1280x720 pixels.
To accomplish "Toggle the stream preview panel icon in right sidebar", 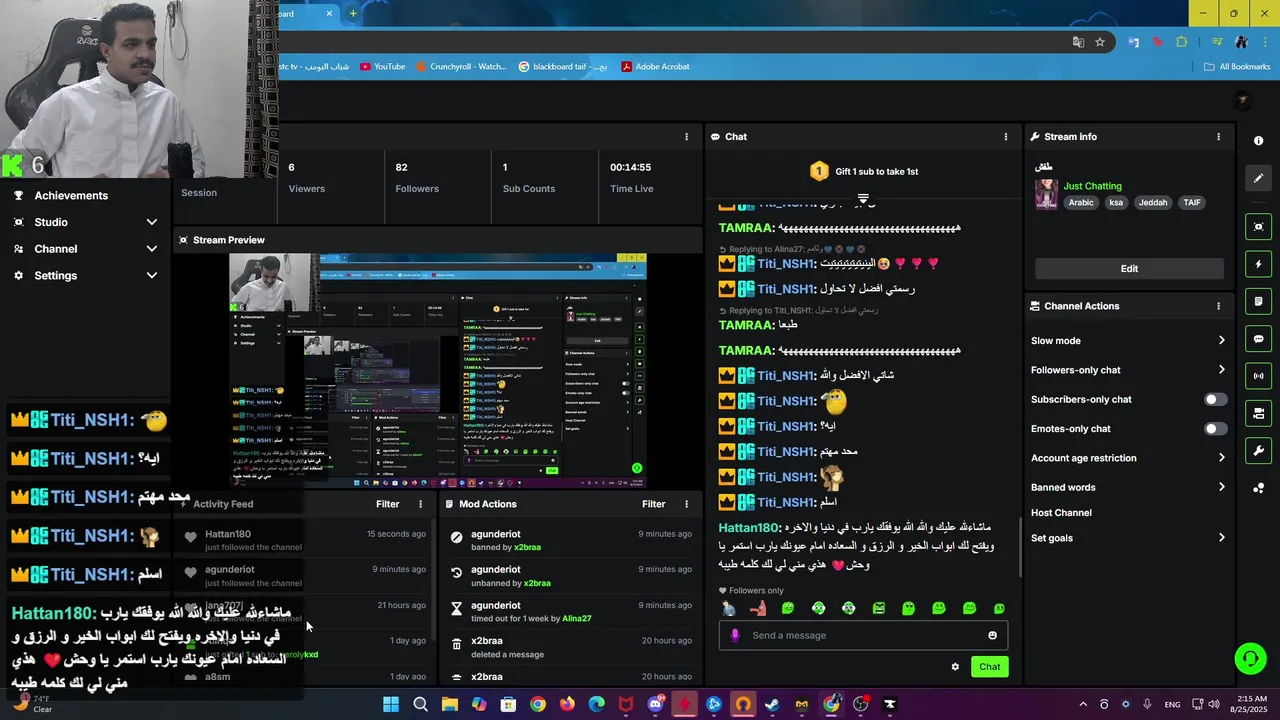I will (1259, 227).
